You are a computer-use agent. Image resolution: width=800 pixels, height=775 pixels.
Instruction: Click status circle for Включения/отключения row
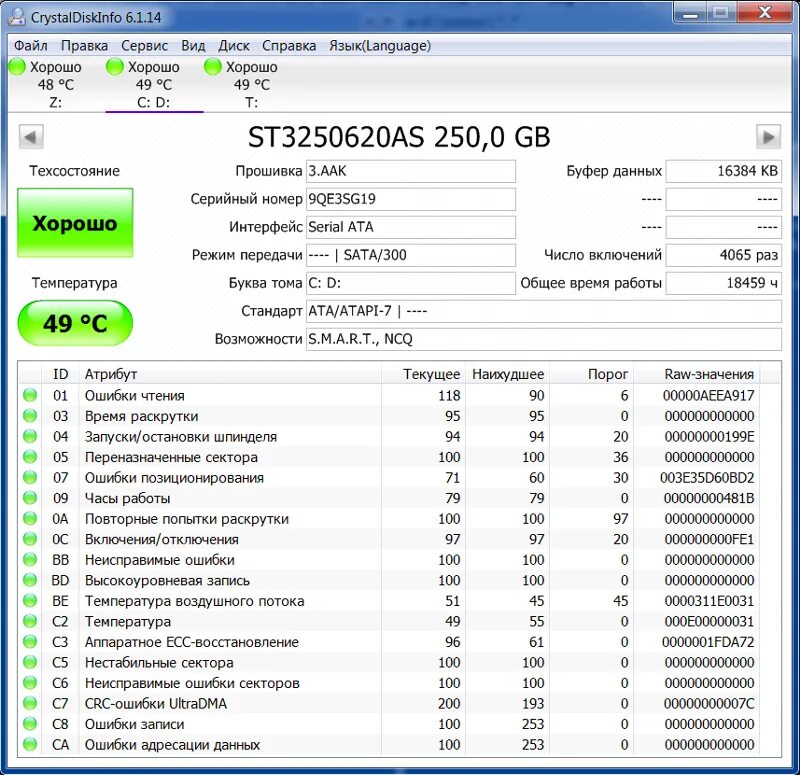tap(30, 539)
